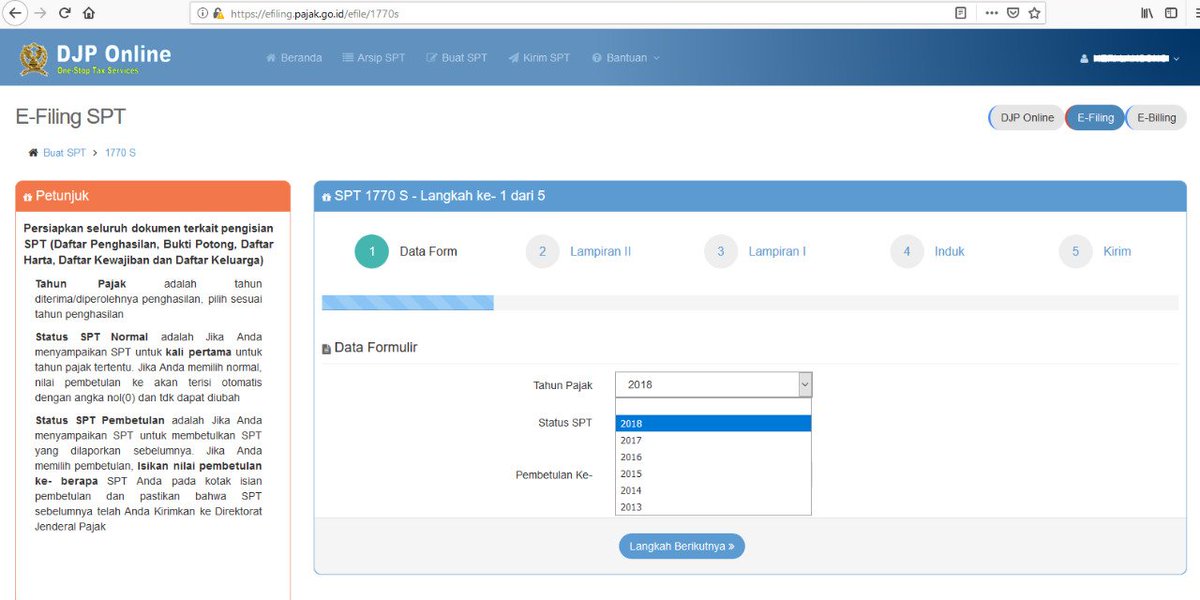Select step 1 Data Form
1200x600 pixels.
pyautogui.click(x=407, y=251)
